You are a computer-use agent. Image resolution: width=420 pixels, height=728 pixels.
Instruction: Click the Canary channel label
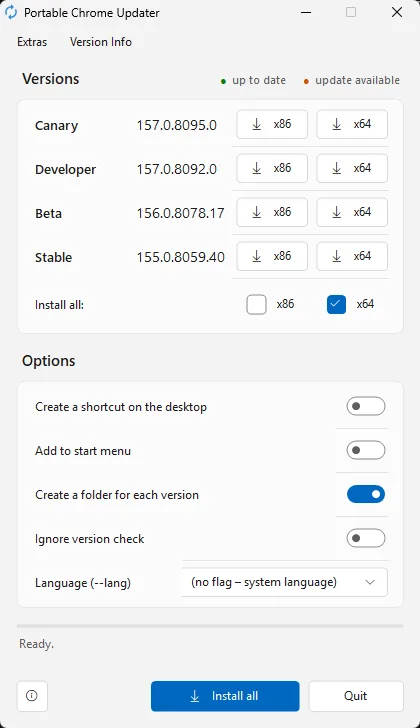pyautogui.click(x=57, y=126)
